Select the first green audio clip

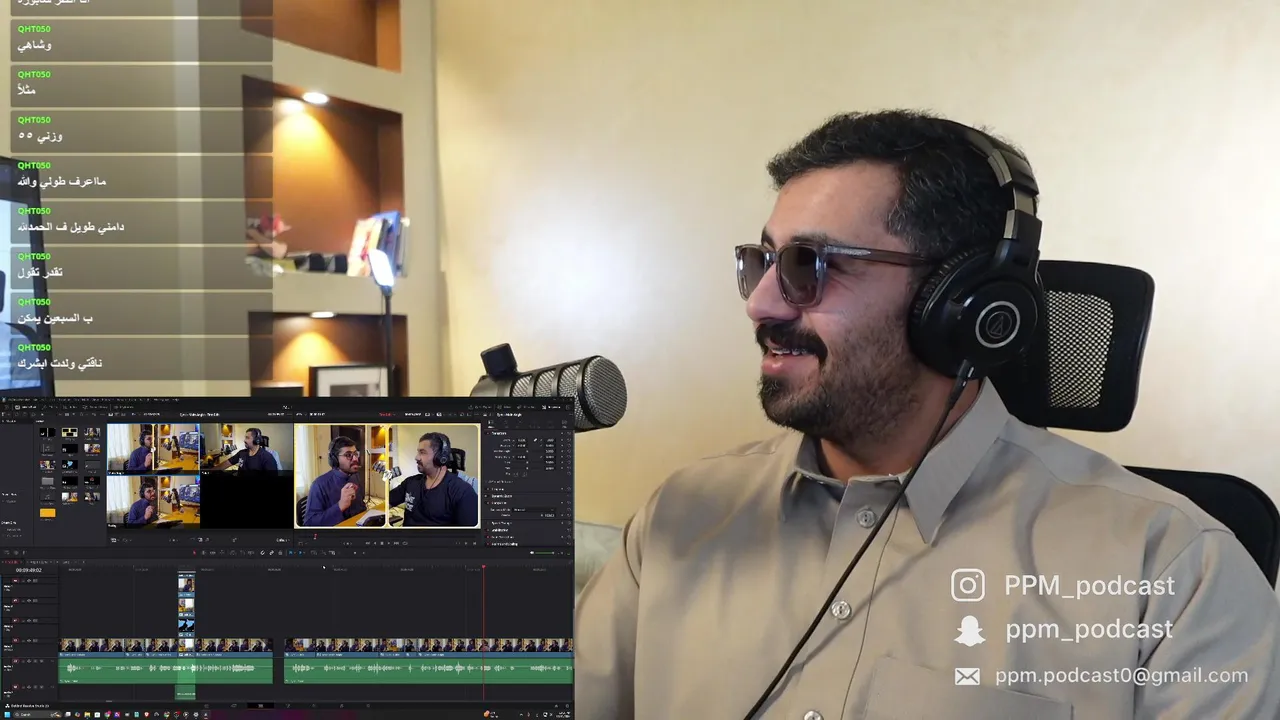[x=166, y=669]
